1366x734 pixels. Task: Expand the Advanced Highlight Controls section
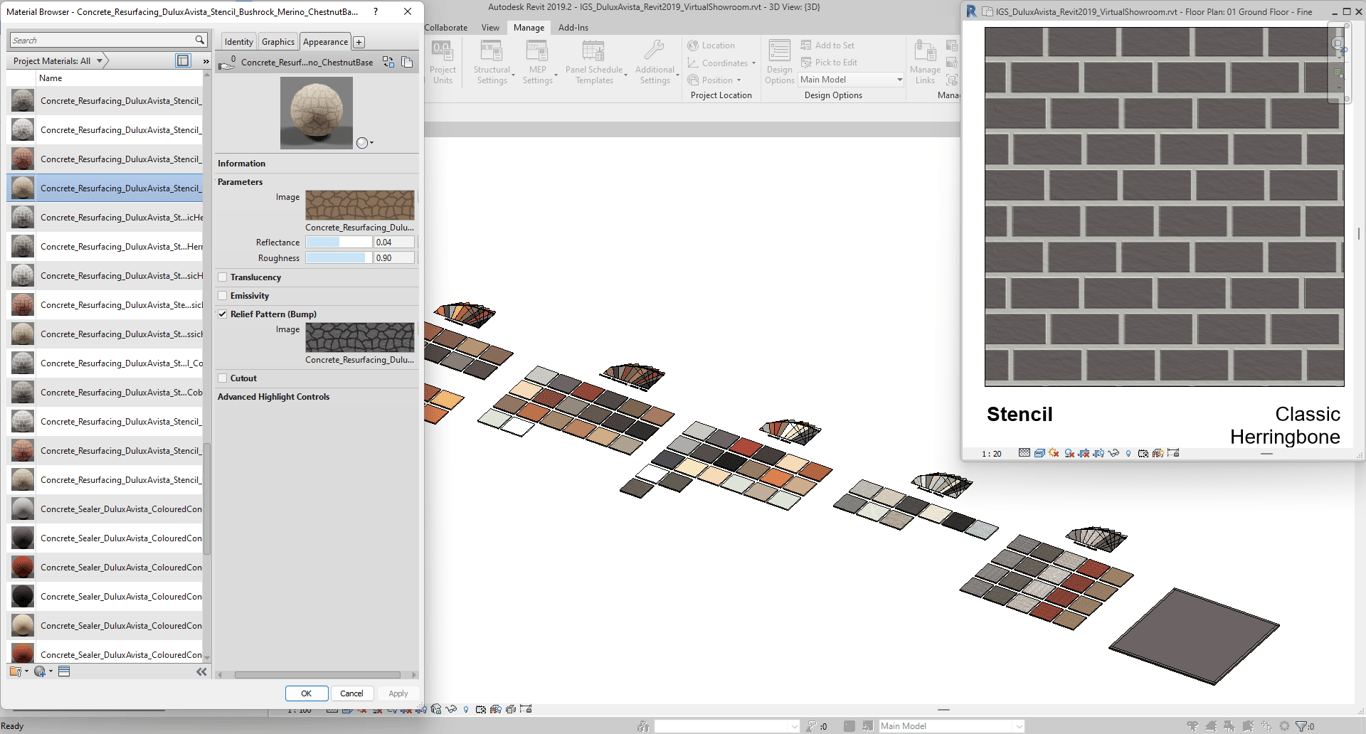273,397
